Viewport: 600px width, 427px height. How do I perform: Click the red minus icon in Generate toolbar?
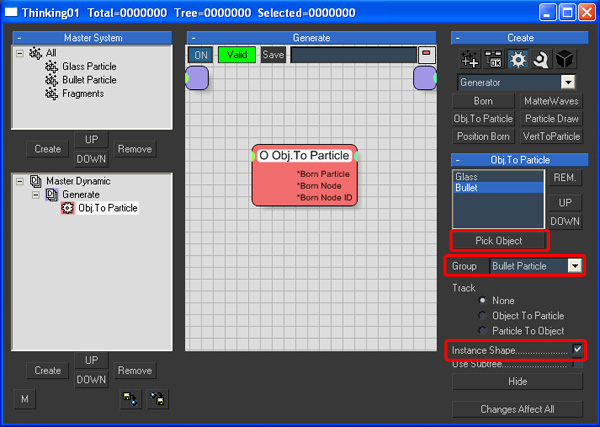click(426, 55)
